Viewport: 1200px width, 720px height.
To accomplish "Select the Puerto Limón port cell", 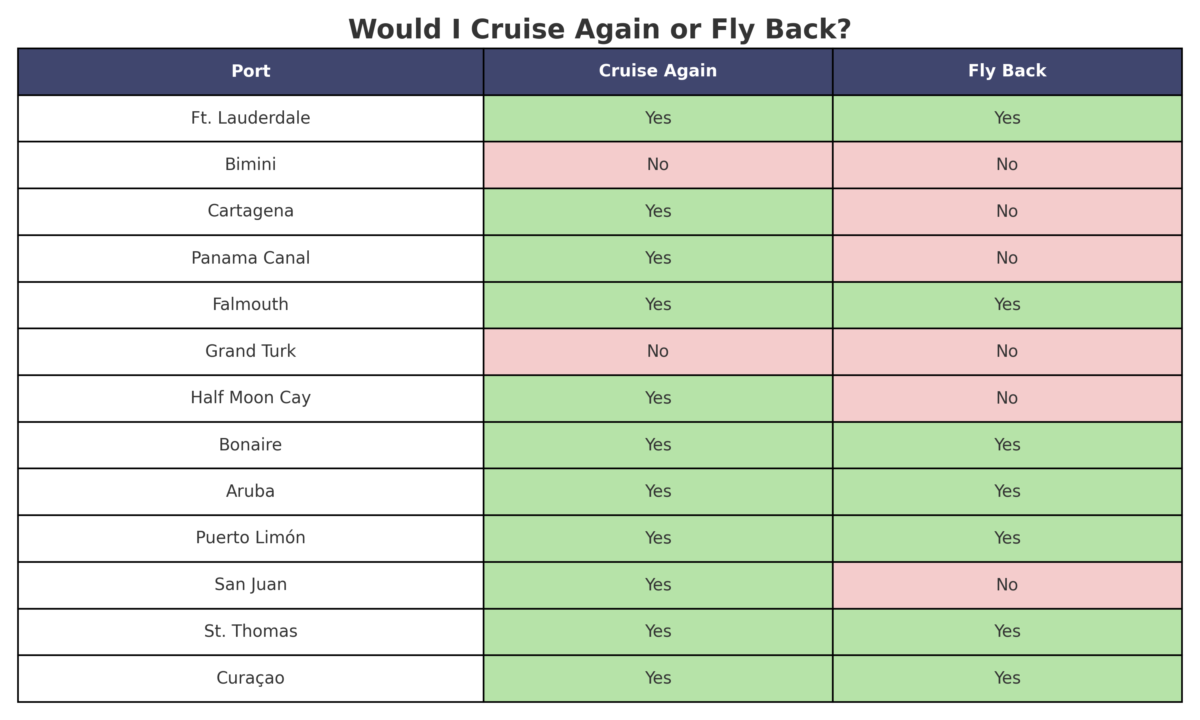I will tap(250, 538).
